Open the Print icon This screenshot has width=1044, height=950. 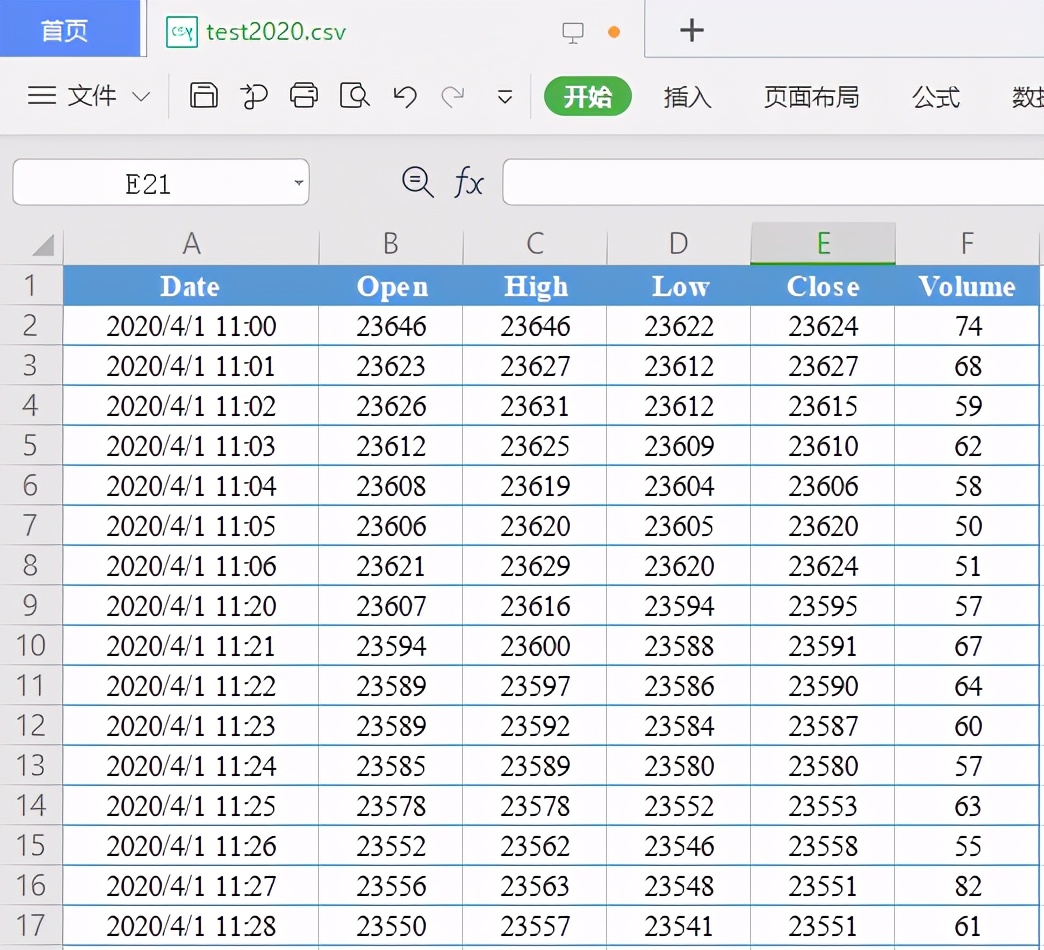point(304,96)
